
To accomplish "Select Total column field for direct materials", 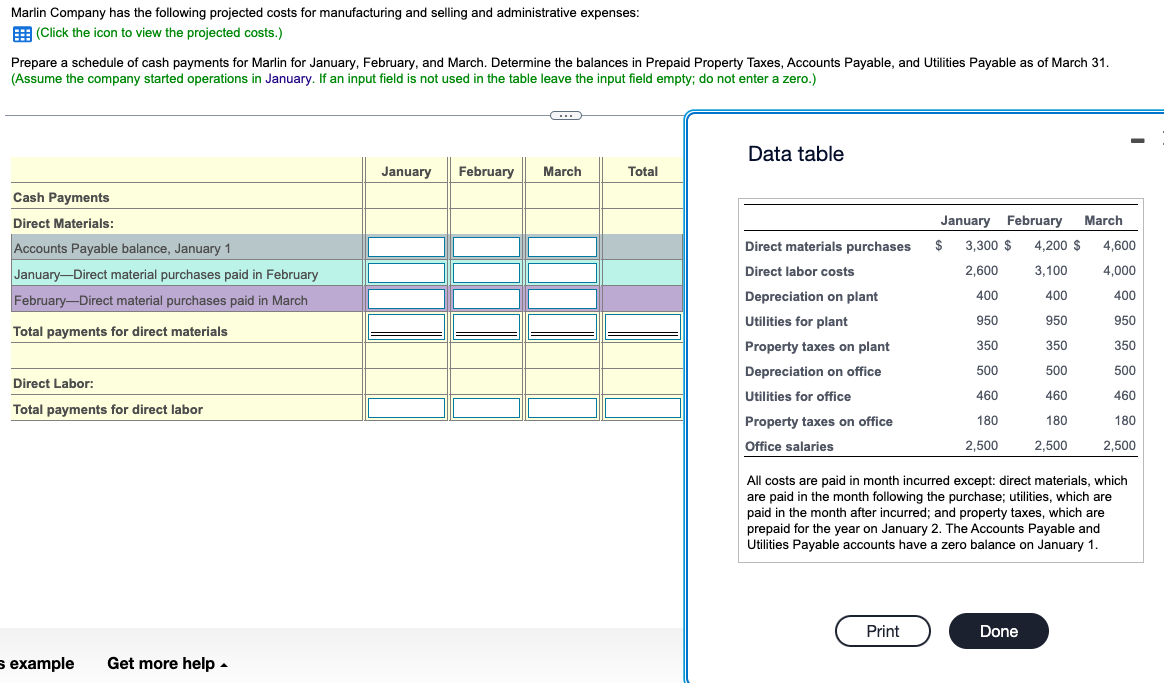I will pos(643,327).
